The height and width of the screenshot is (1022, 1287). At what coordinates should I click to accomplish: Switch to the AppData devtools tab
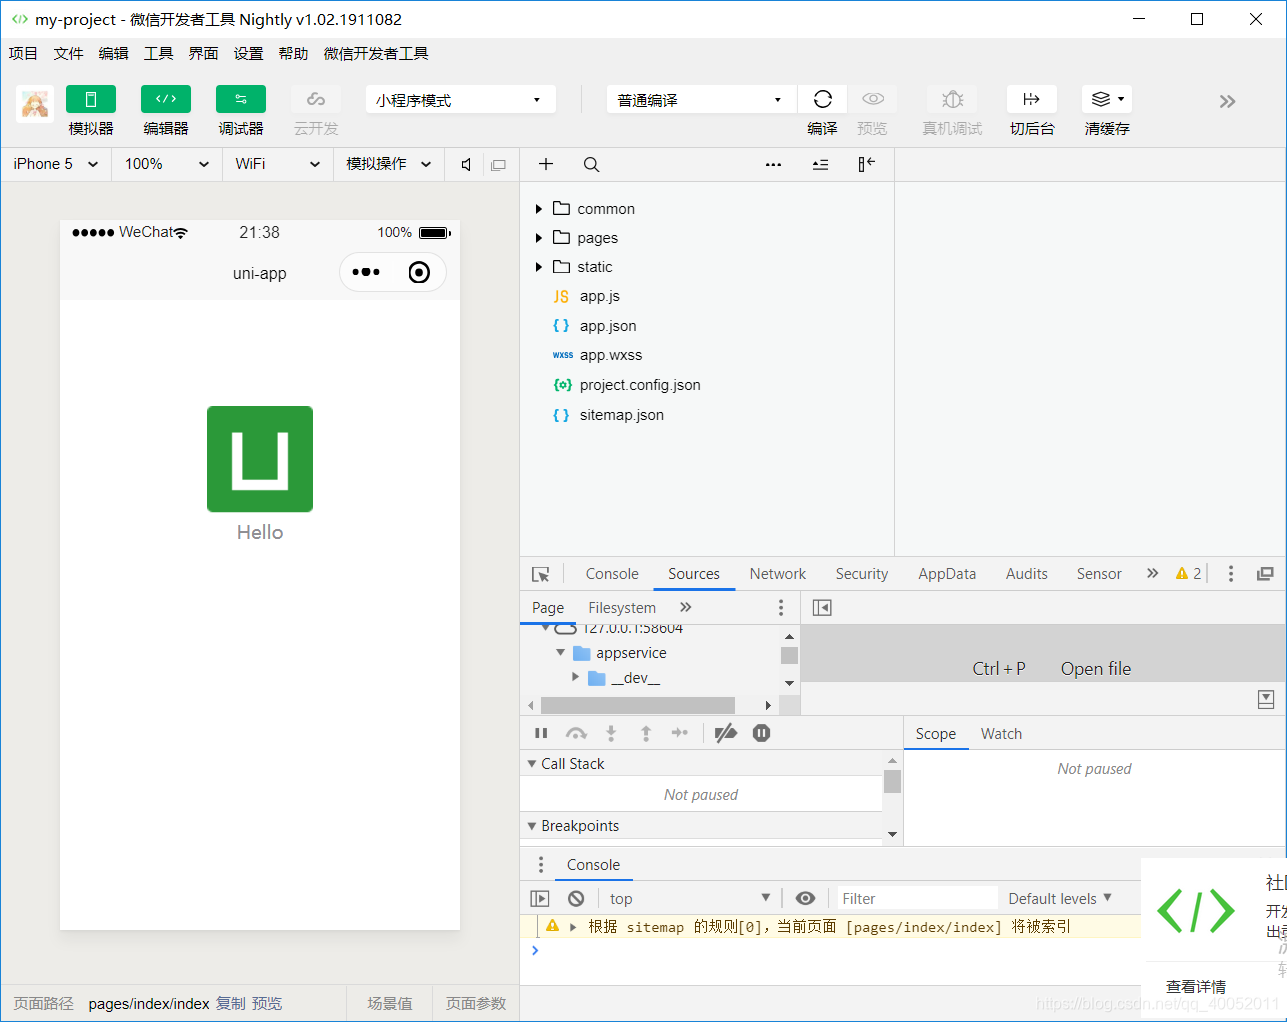(x=947, y=574)
